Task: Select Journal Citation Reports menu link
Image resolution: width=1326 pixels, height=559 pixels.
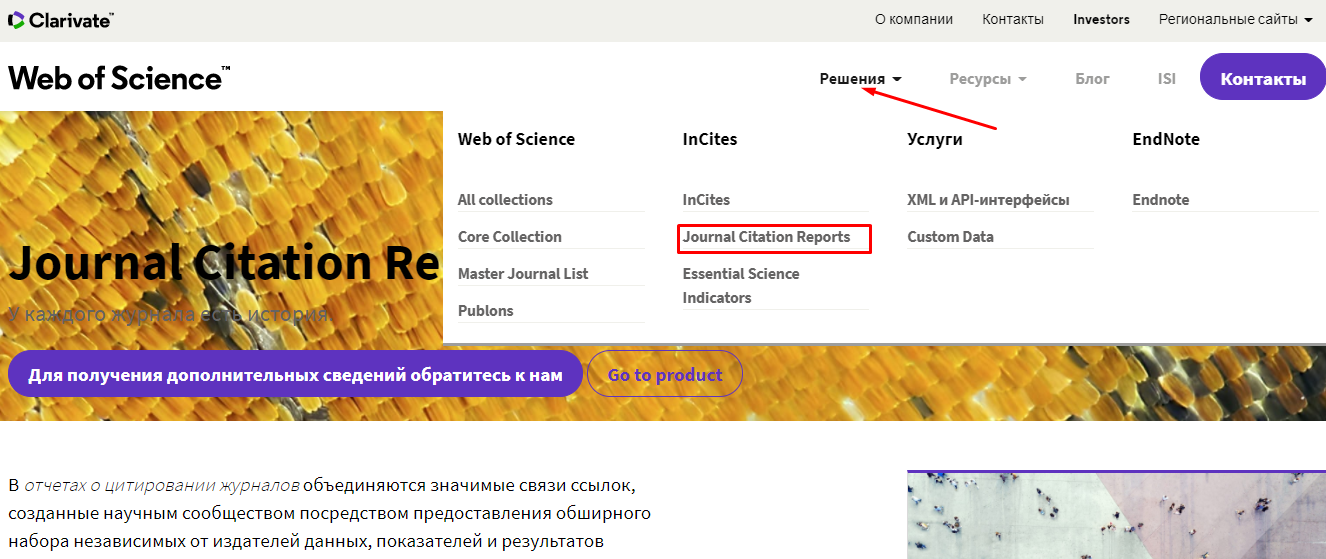Action: point(766,237)
